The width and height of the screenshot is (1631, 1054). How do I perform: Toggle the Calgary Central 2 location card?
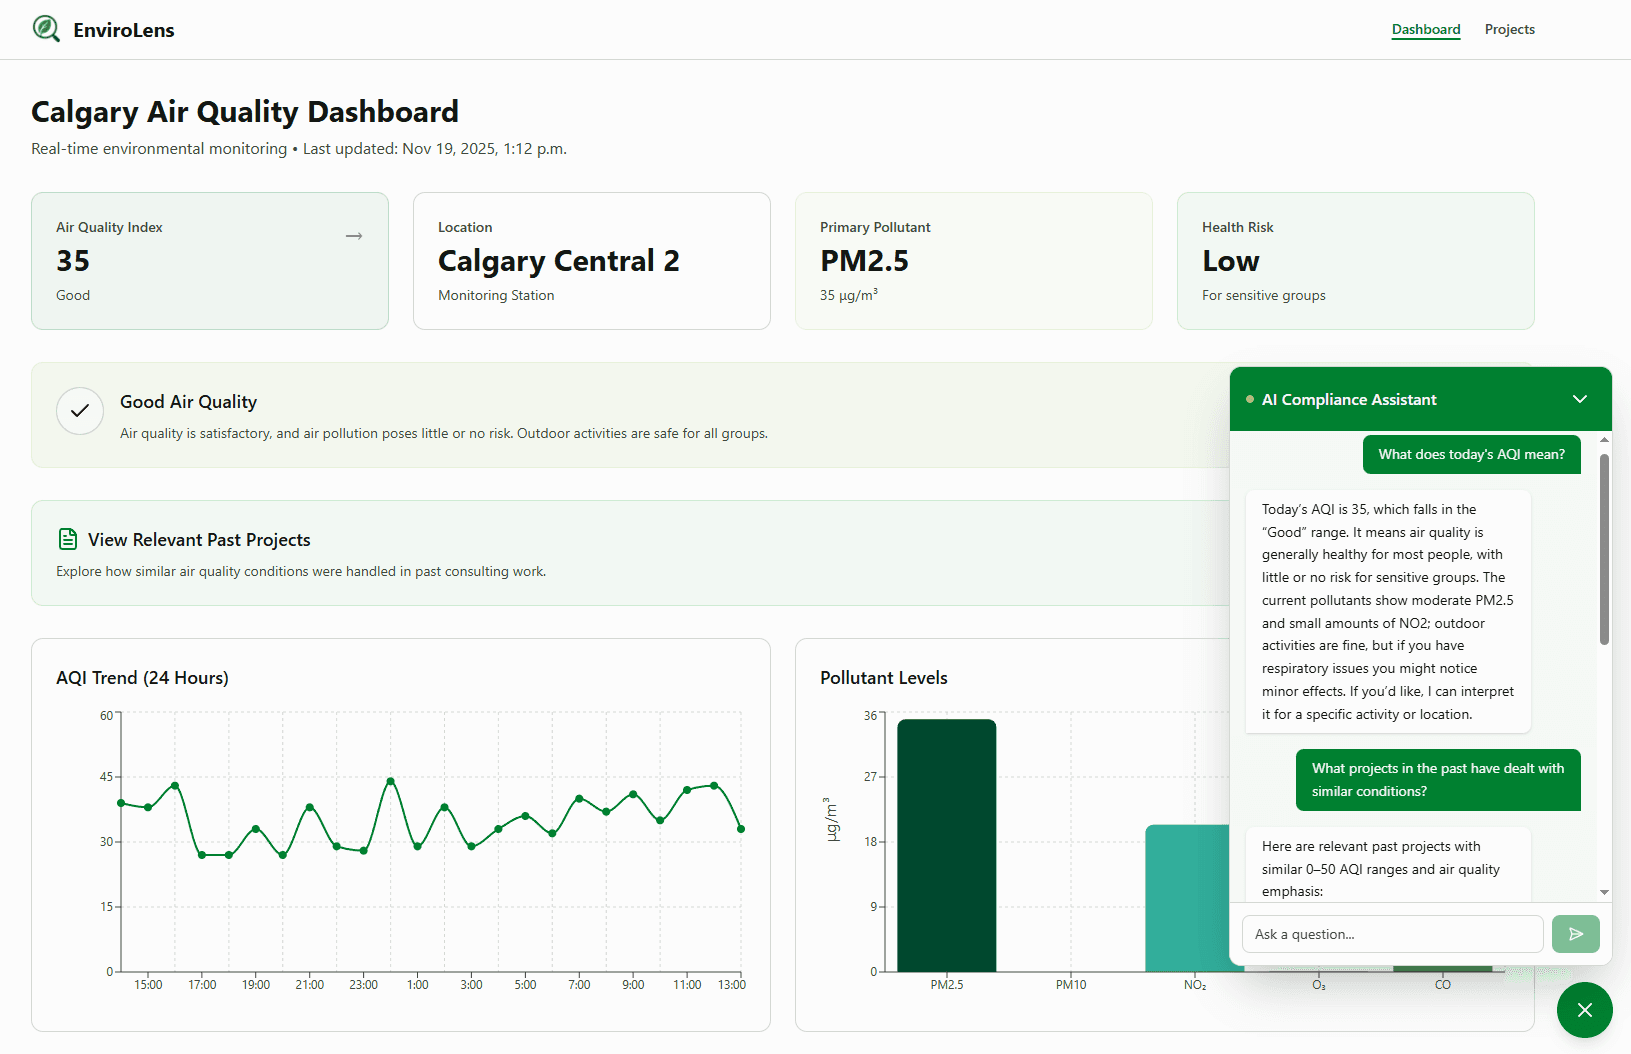(591, 261)
